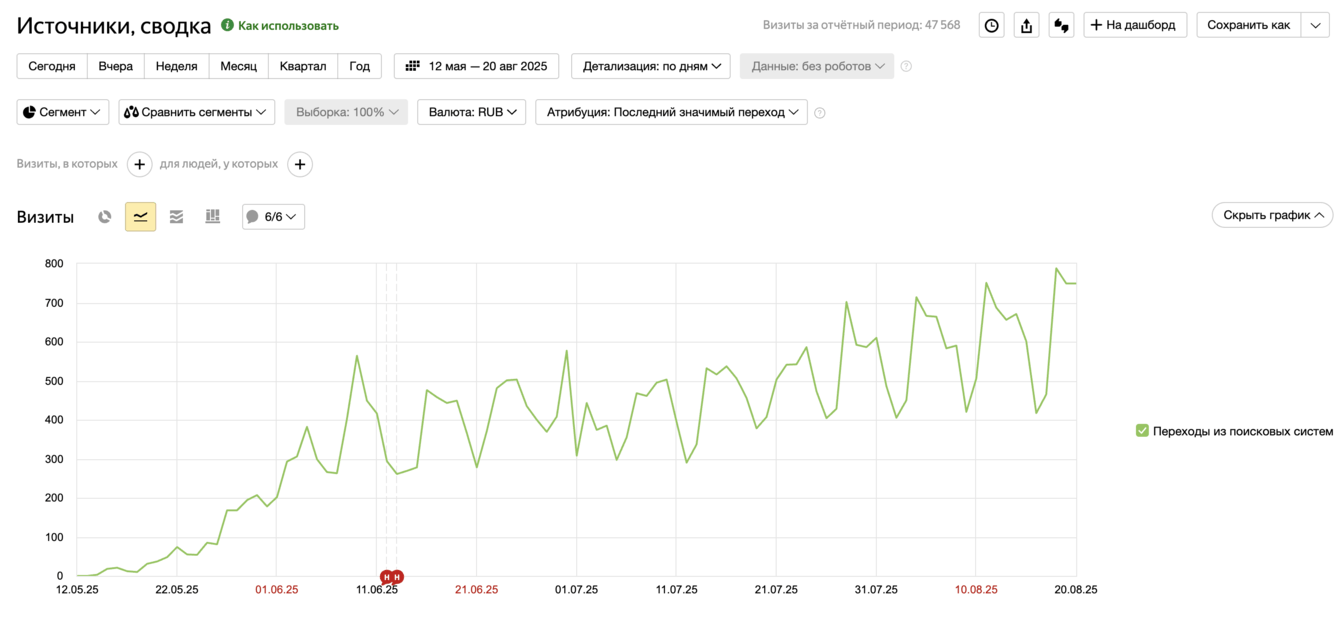Expand arrow next to Сохранить как
Image resolution: width=1340 pixels, height=620 pixels.
(1315, 25)
